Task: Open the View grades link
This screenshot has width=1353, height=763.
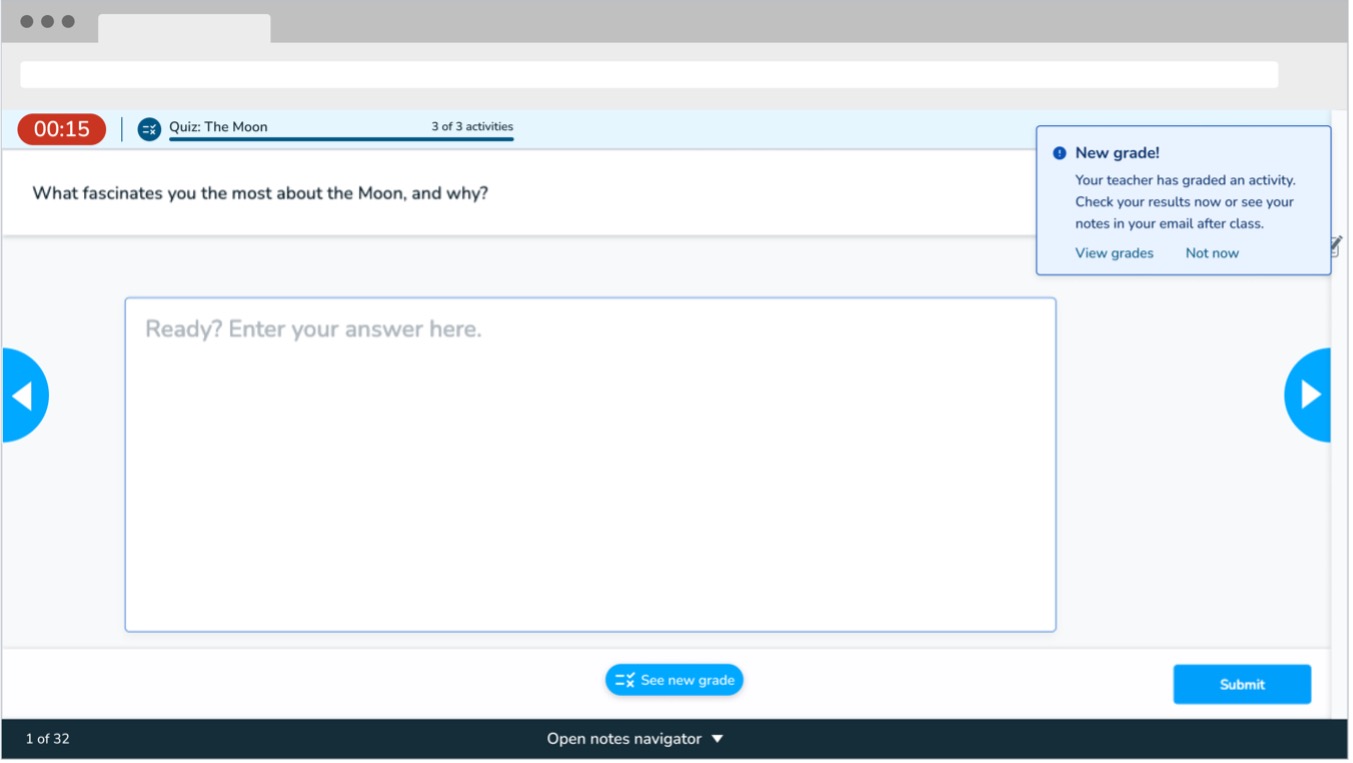Action: point(1114,254)
